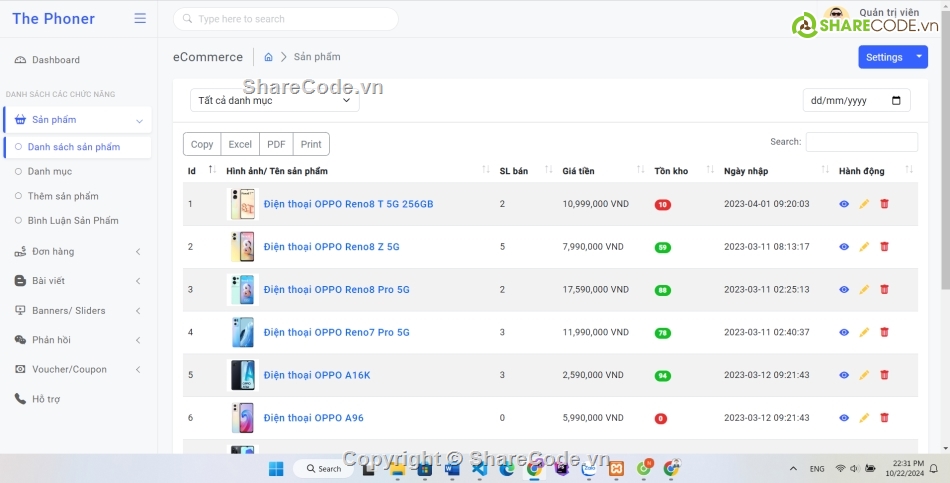
Task: Show hidden icons in system tray
Action: [793, 468]
